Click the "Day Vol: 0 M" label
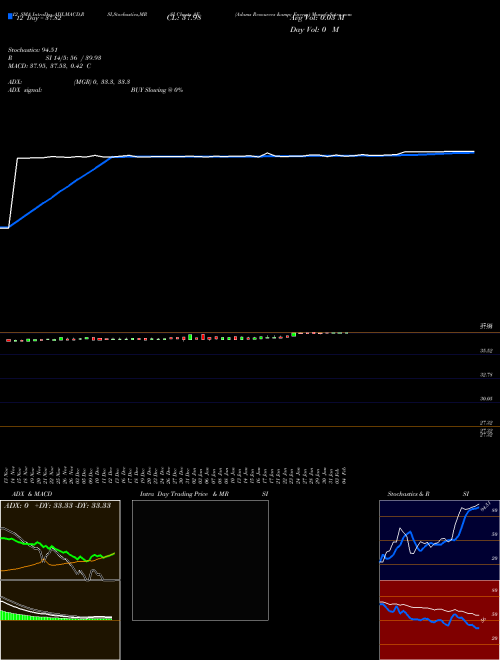 (314, 30)
